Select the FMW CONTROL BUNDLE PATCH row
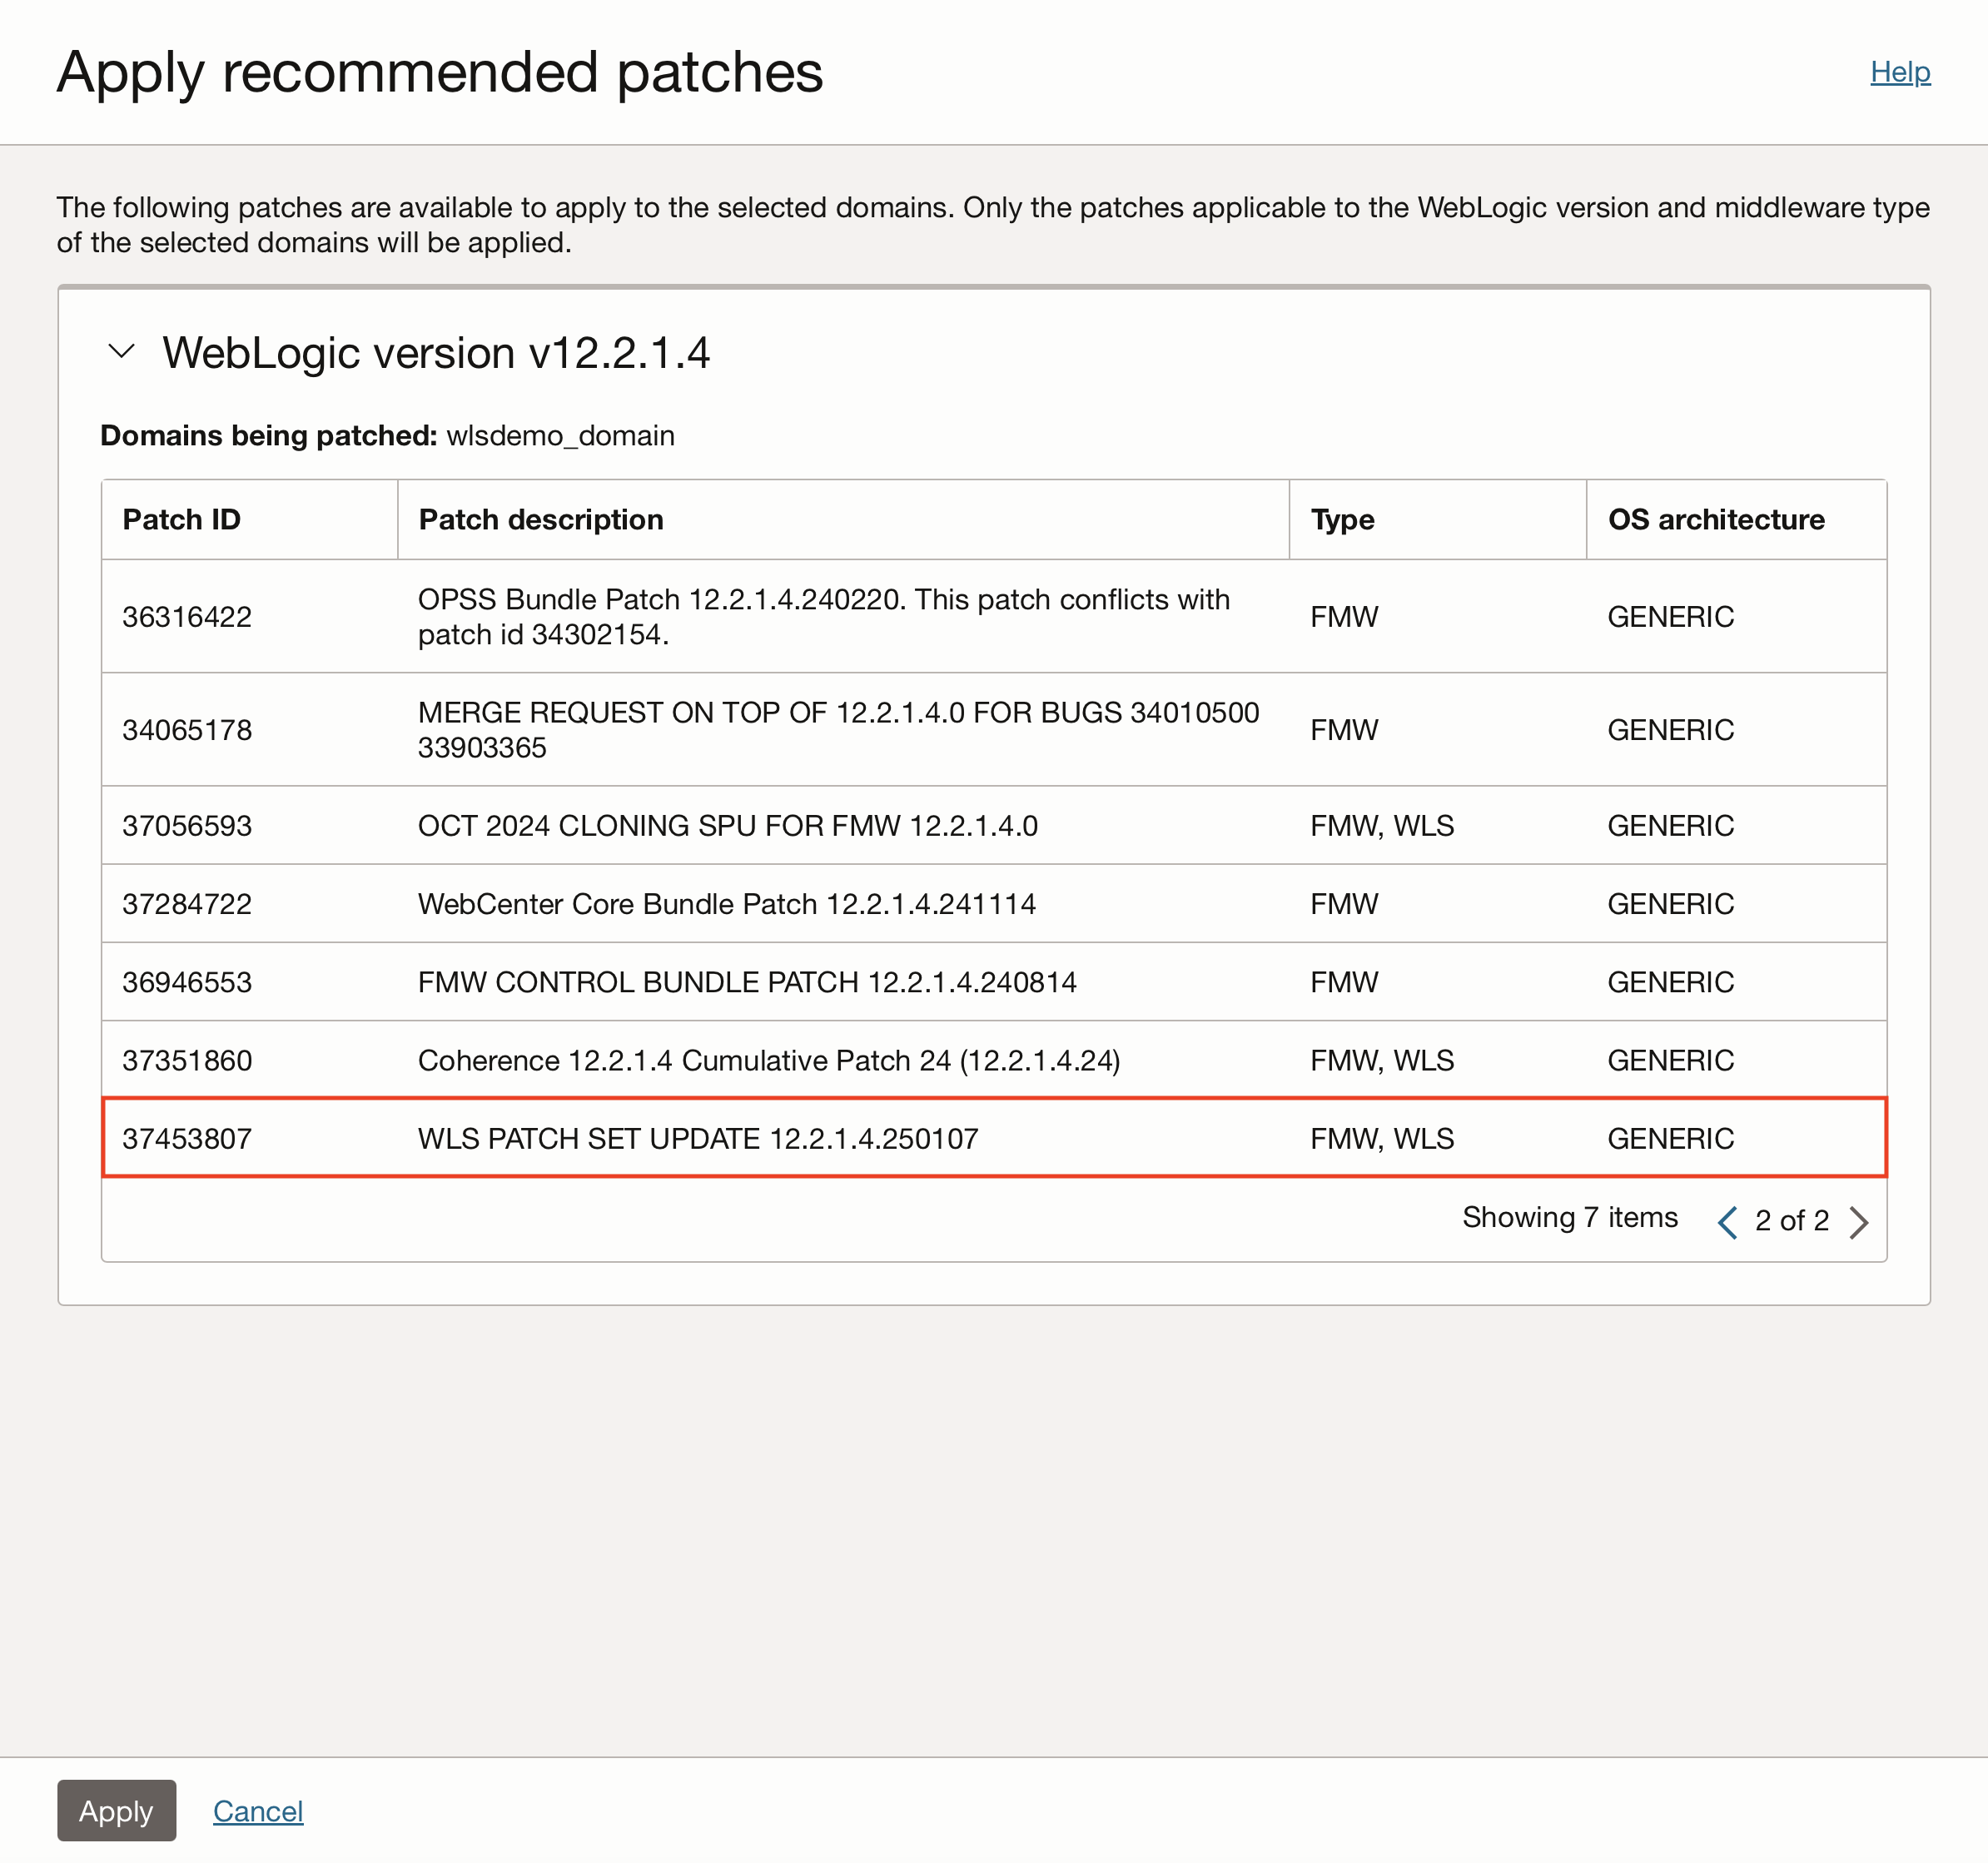Image resolution: width=1988 pixels, height=1863 pixels. pos(700,982)
